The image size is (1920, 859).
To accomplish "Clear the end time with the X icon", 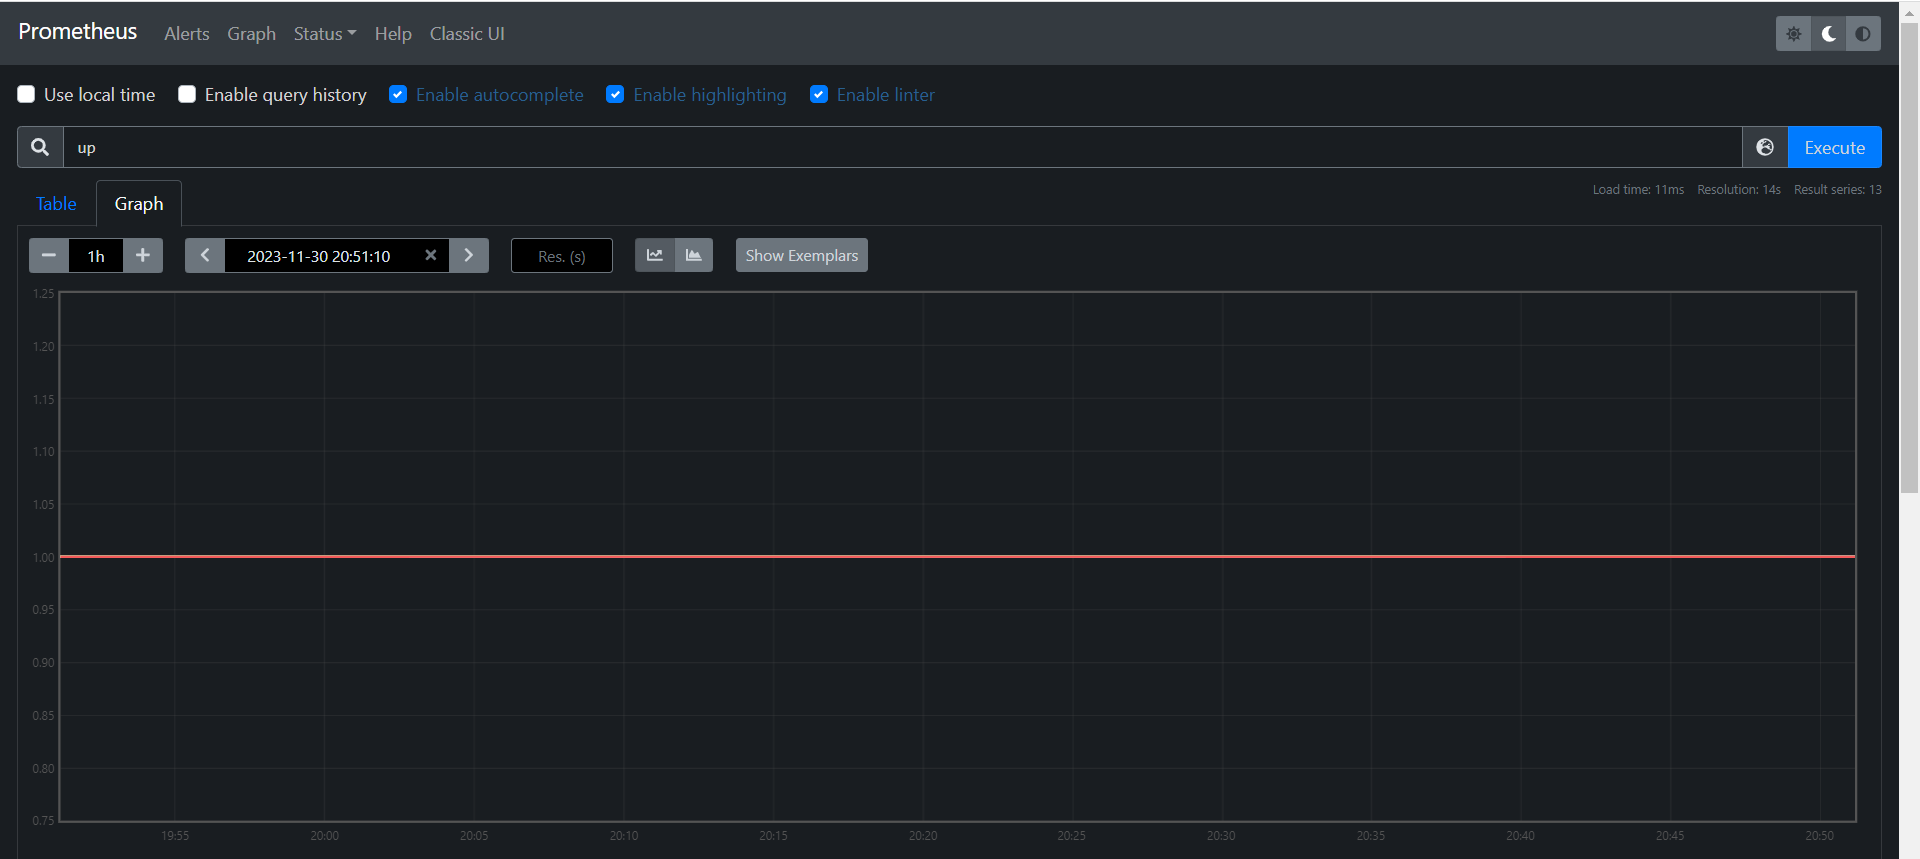I will point(431,255).
